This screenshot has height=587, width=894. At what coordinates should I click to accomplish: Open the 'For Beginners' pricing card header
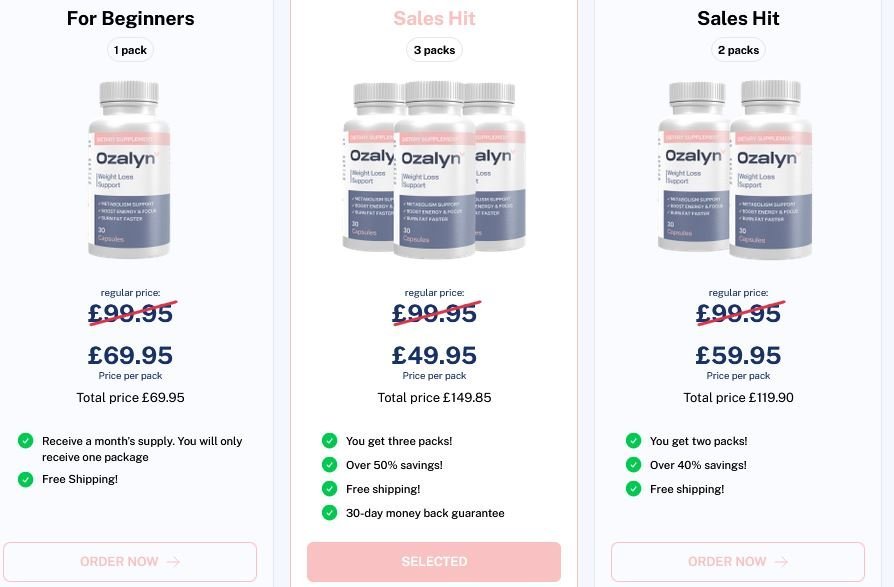[130, 18]
